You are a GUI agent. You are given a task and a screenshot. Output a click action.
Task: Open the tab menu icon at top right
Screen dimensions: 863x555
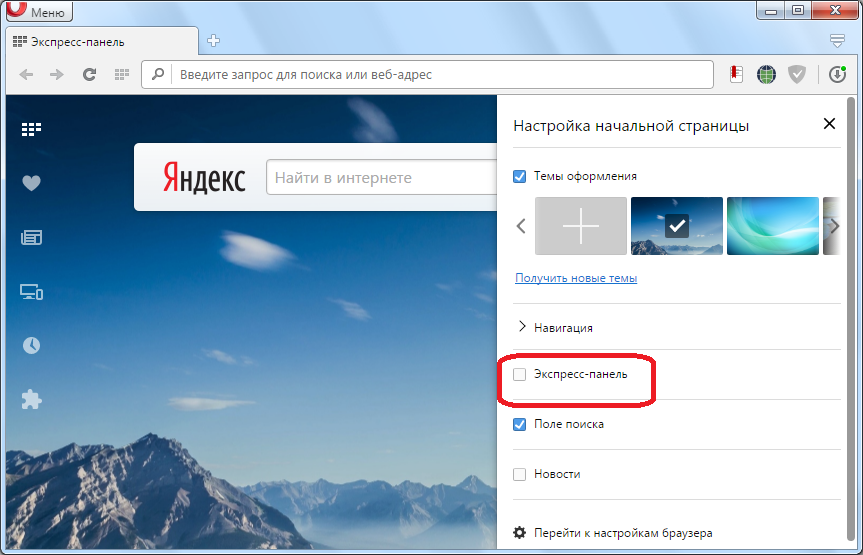[837, 40]
